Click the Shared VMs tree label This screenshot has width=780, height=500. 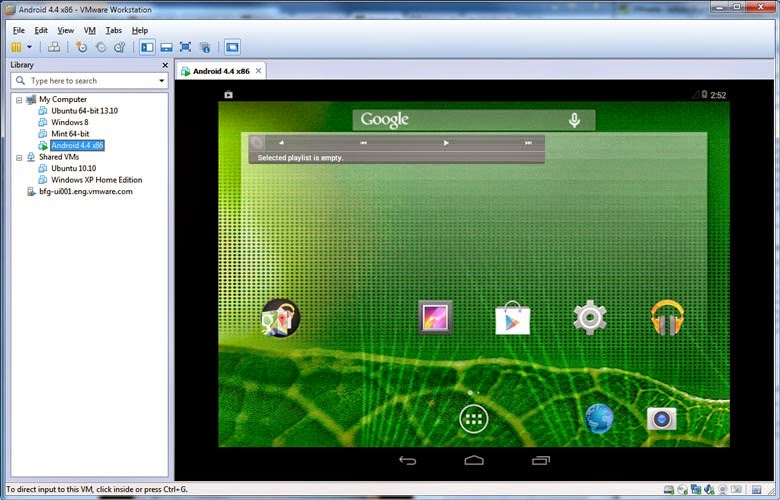click(x=59, y=157)
